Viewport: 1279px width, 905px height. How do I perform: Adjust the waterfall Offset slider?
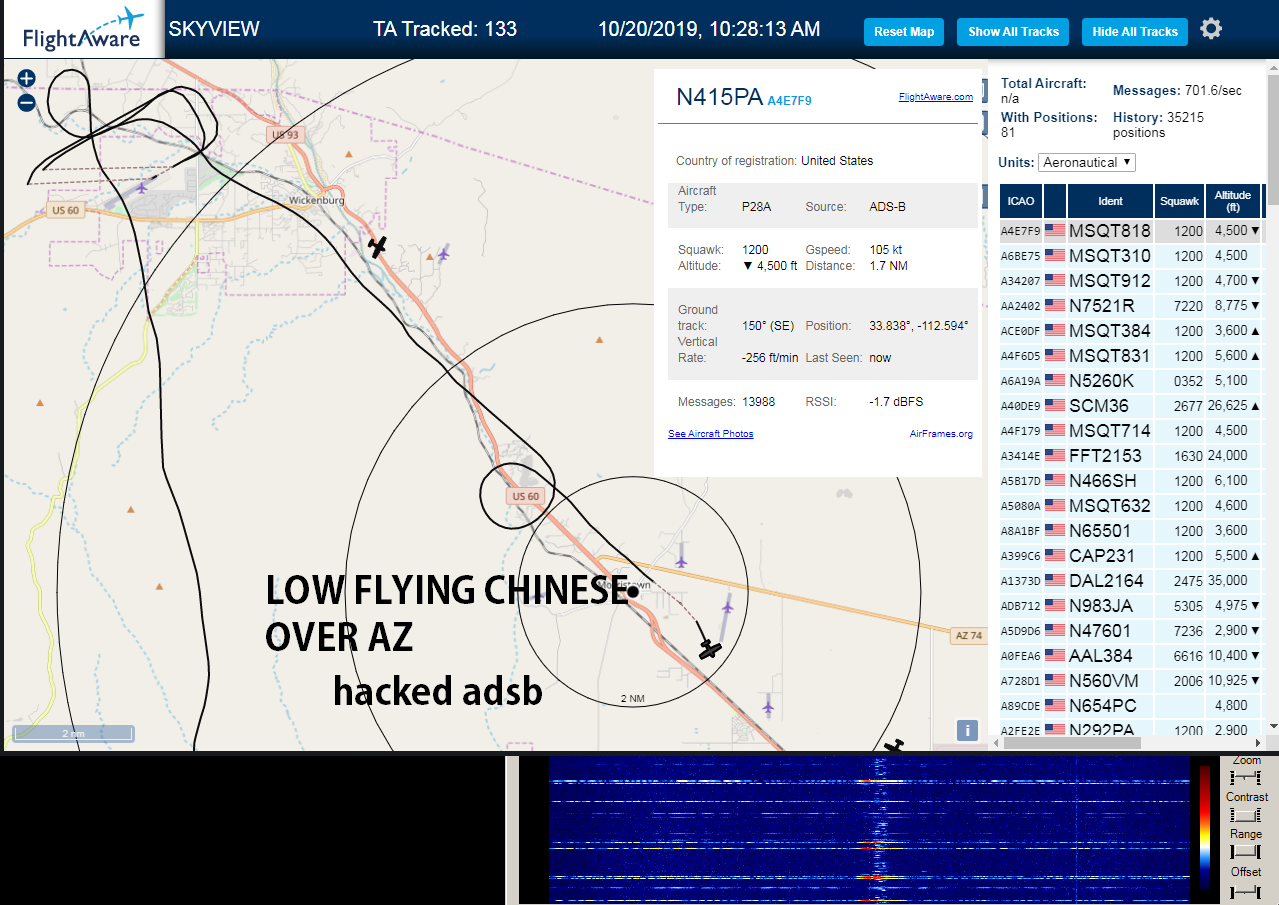tap(1246, 890)
